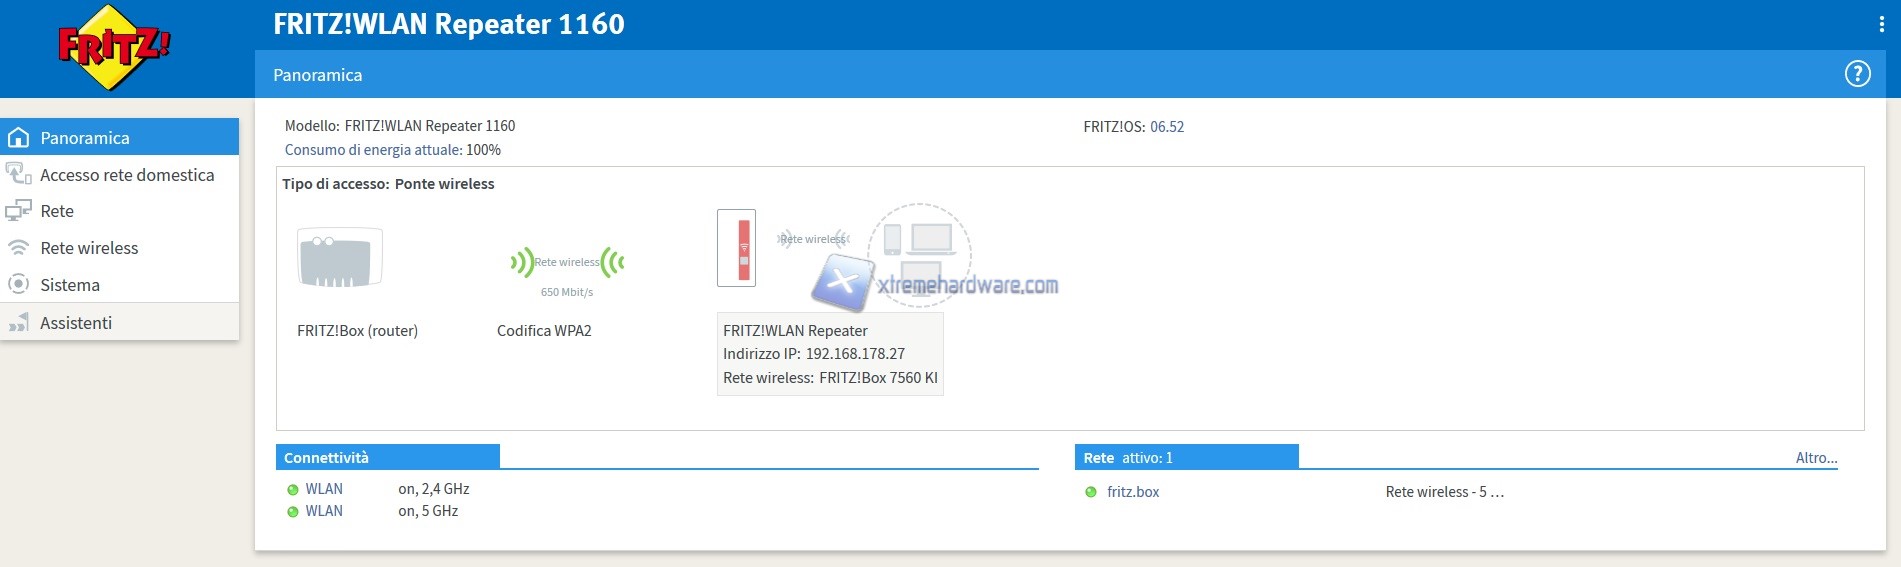Open the three-dot options menu
The height and width of the screenshot is (567, 1901).
(1881, 25)
